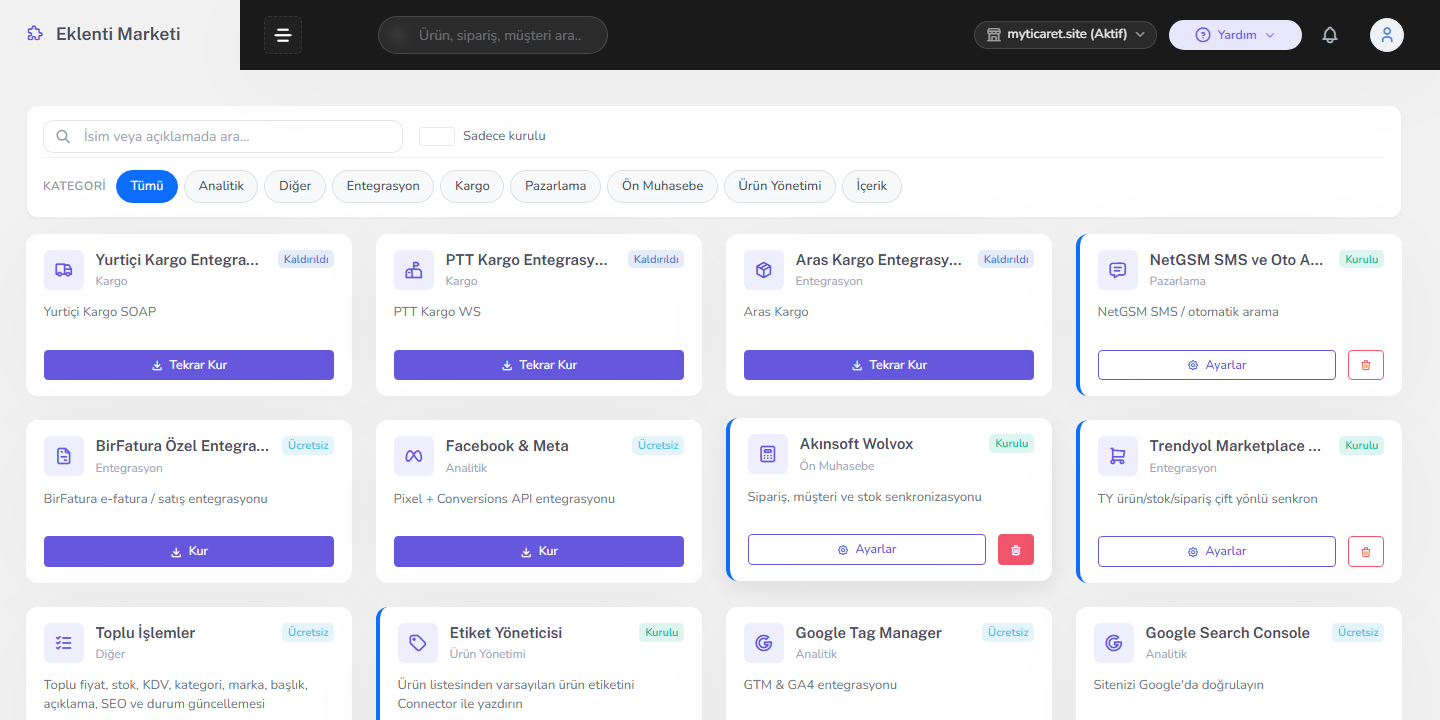The image size is (1440, 720).
Task: Click the Kurulu badge on Trendyol Marketplace
Action: pyautogui.click(x=1362, y=445)
